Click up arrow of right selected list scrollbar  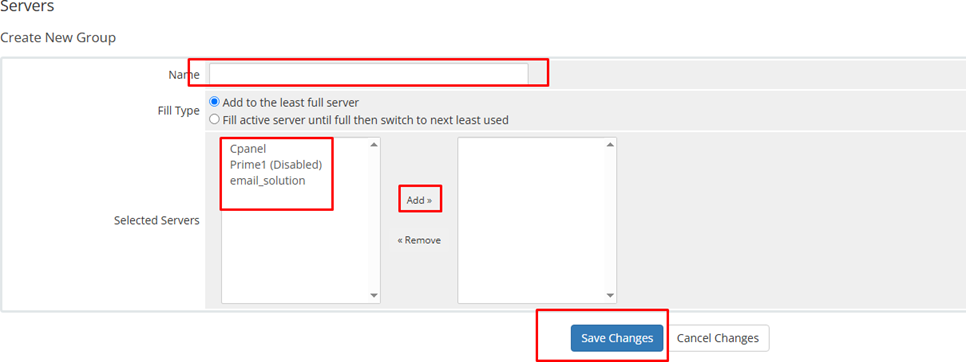(x=610, y=145)
